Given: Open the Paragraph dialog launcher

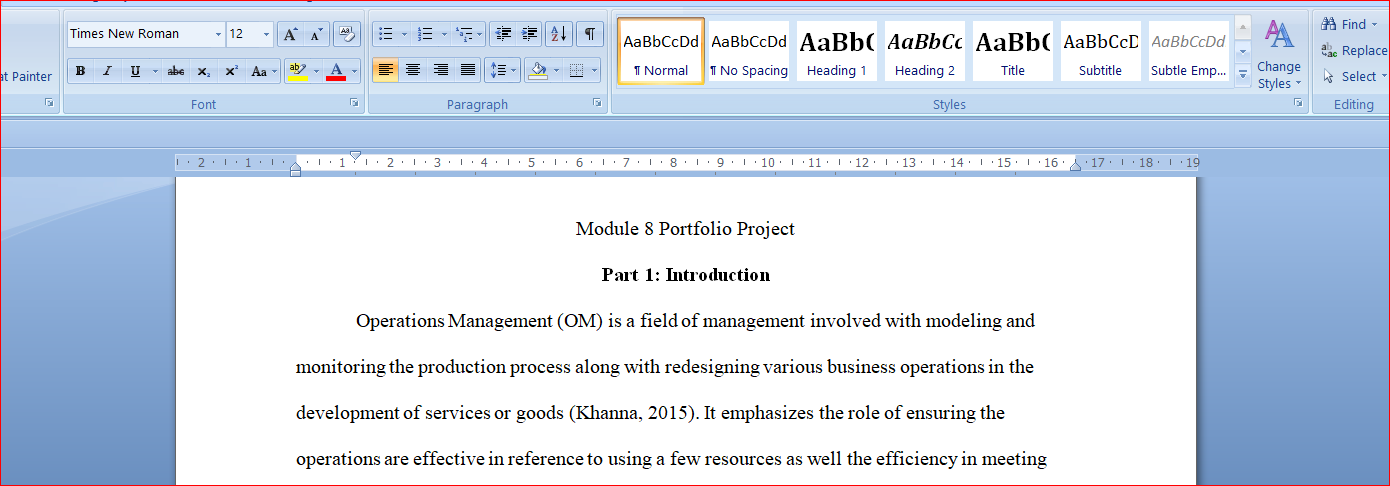Looking at the screenshot, I should (x=597, y=103).
